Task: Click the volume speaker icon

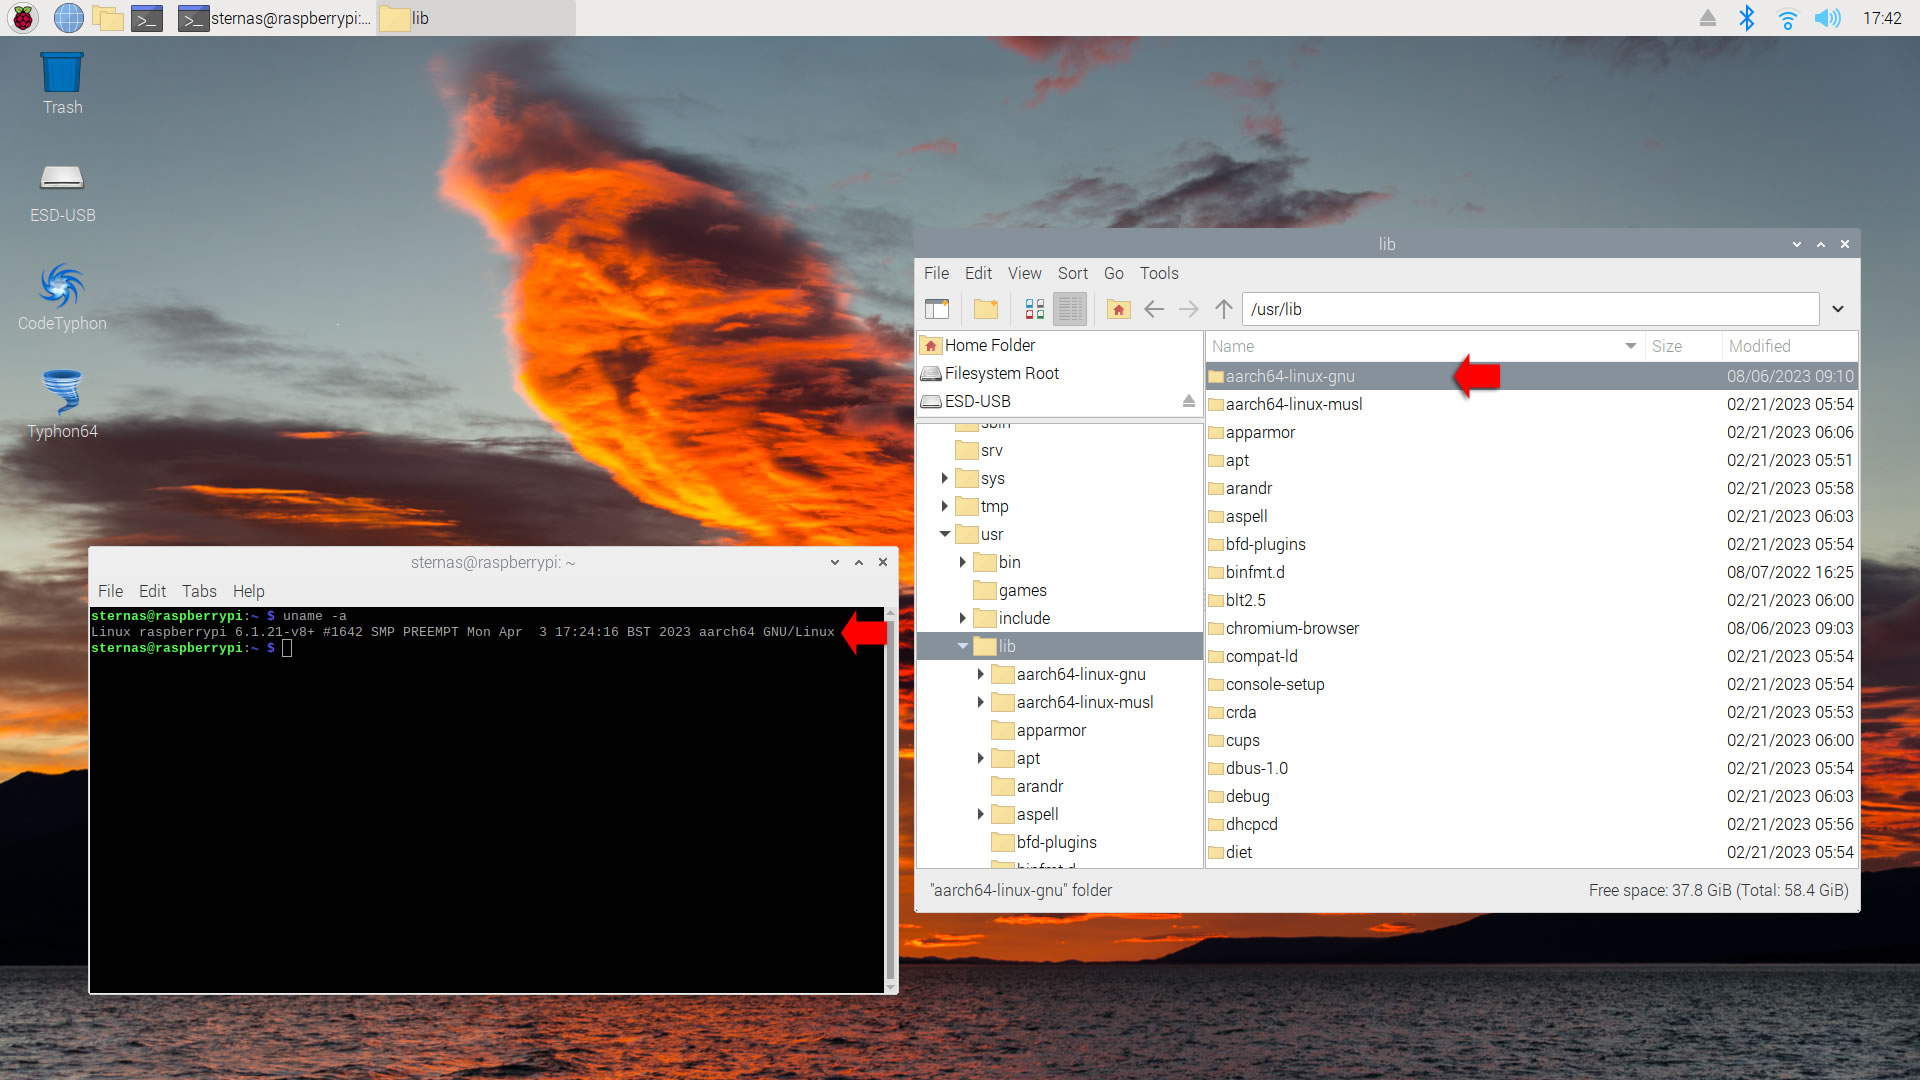Action: click(x=1827, y=18)
